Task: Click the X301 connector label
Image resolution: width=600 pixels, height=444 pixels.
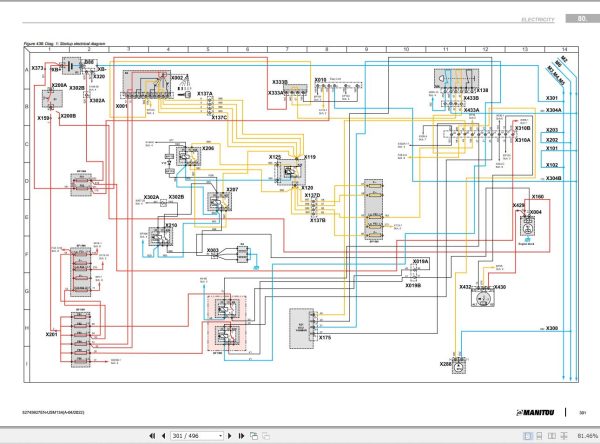Action: click(x=551, y=98)
